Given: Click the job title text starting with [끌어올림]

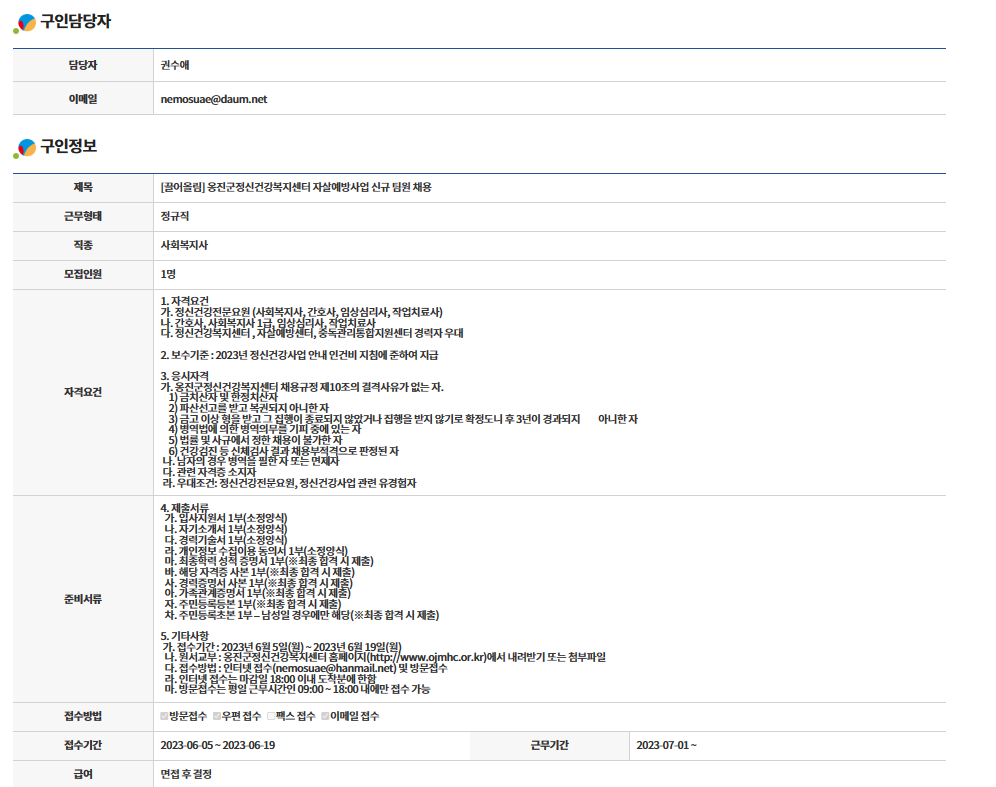Looking at the screenshot, I should click(295, 187).
